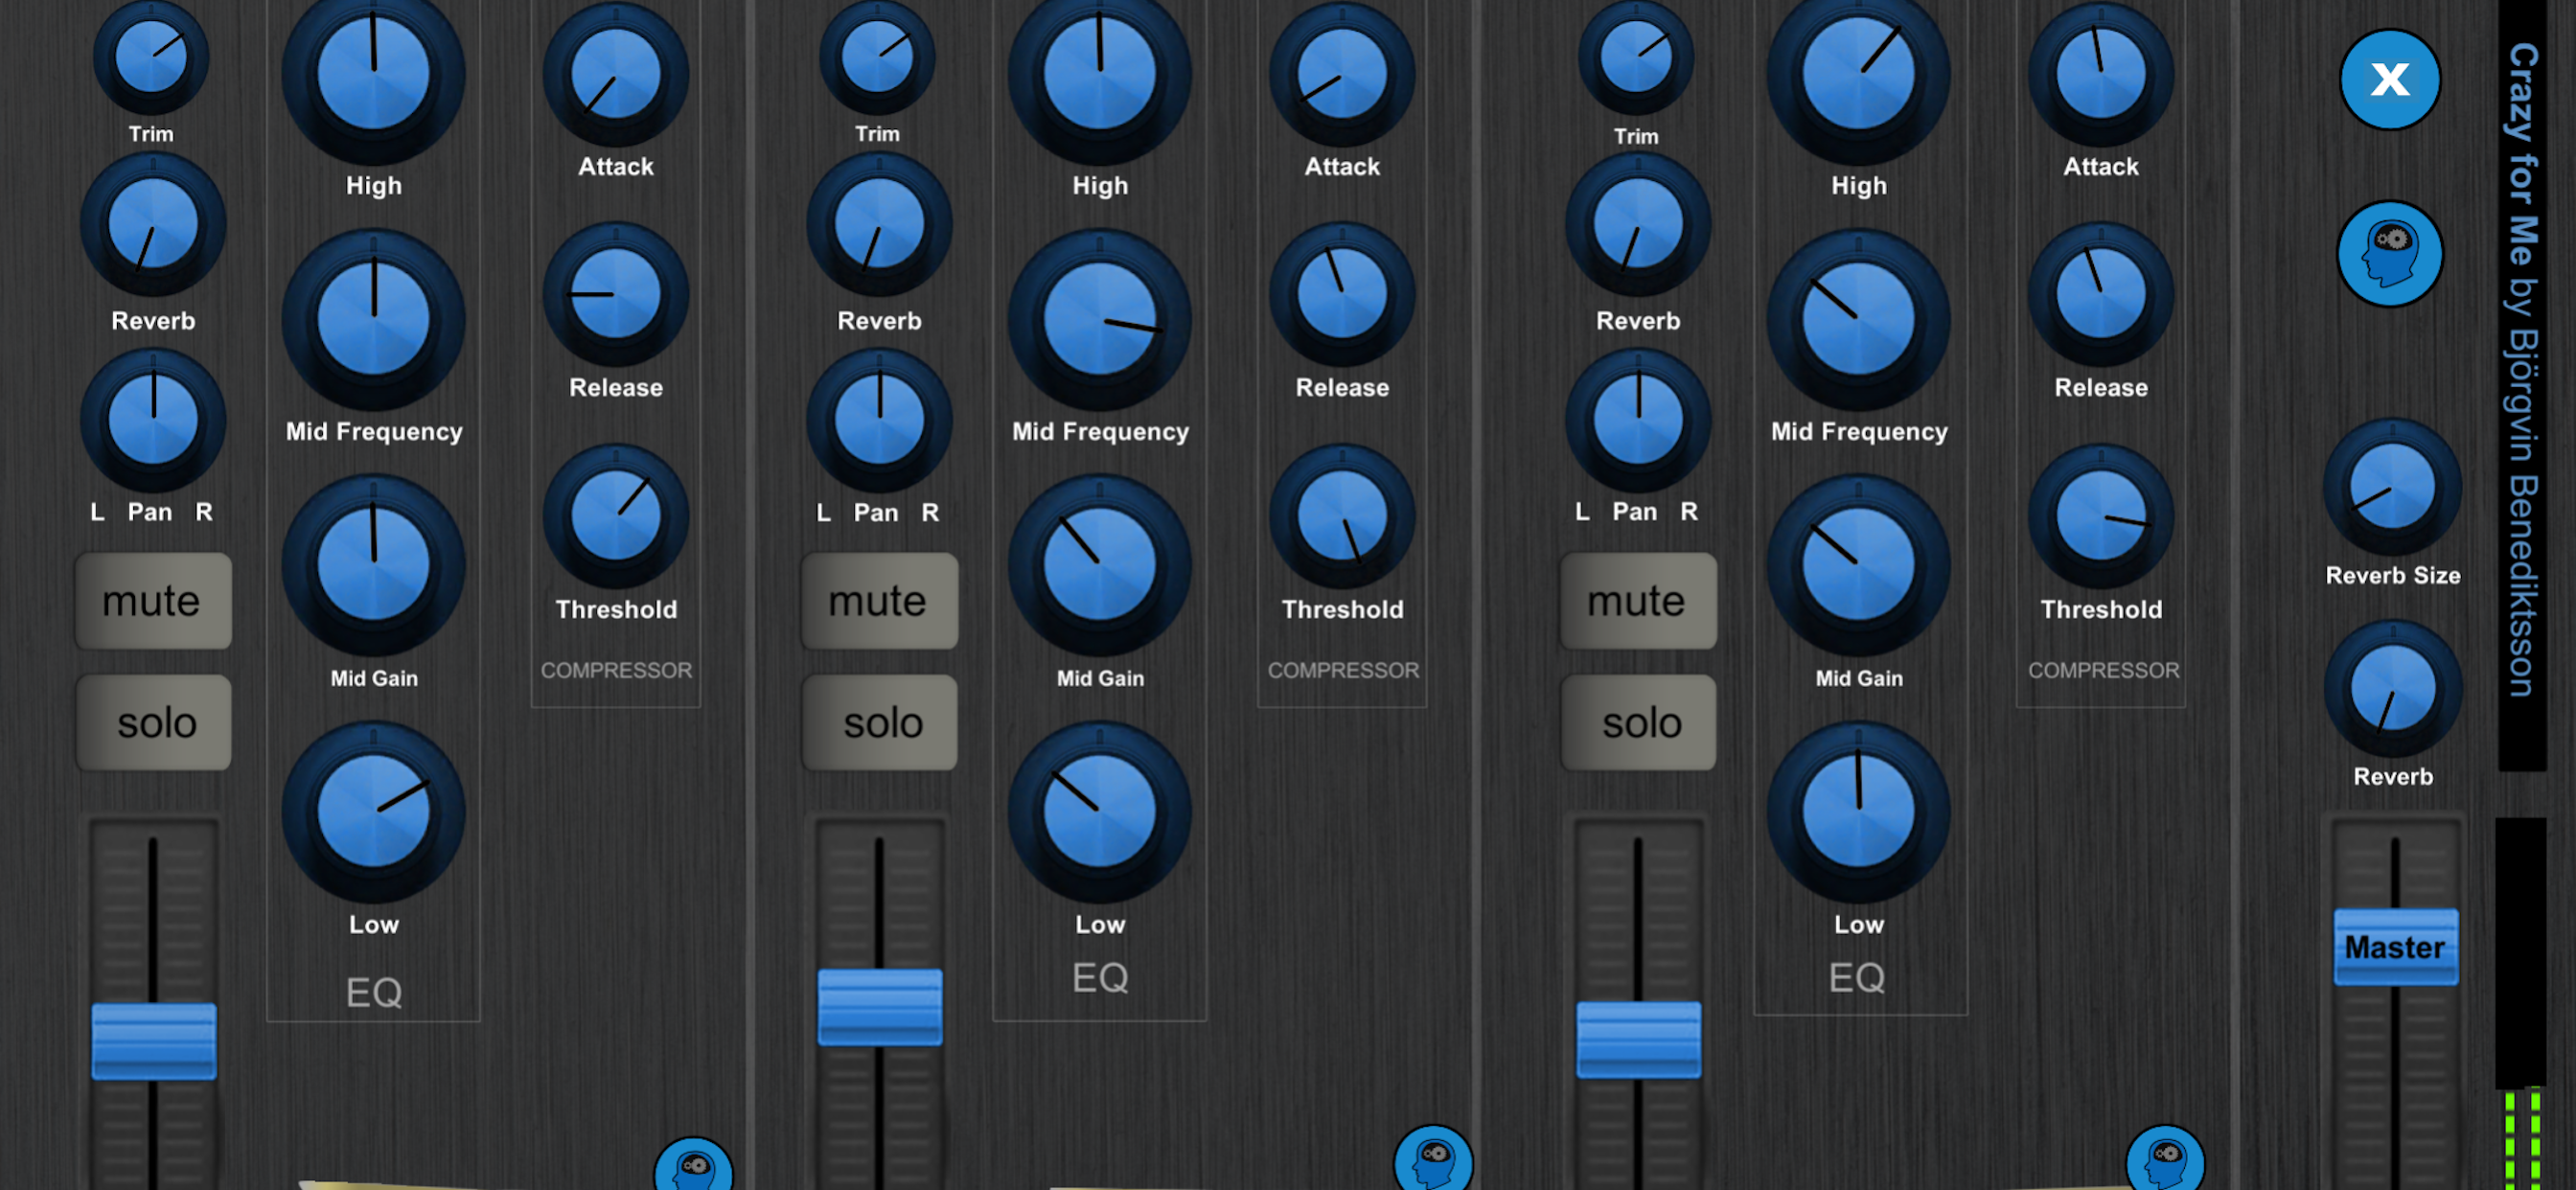Click the third channel's compressor Attack knob
Screen dimensions: 2576x1190
2100,75
